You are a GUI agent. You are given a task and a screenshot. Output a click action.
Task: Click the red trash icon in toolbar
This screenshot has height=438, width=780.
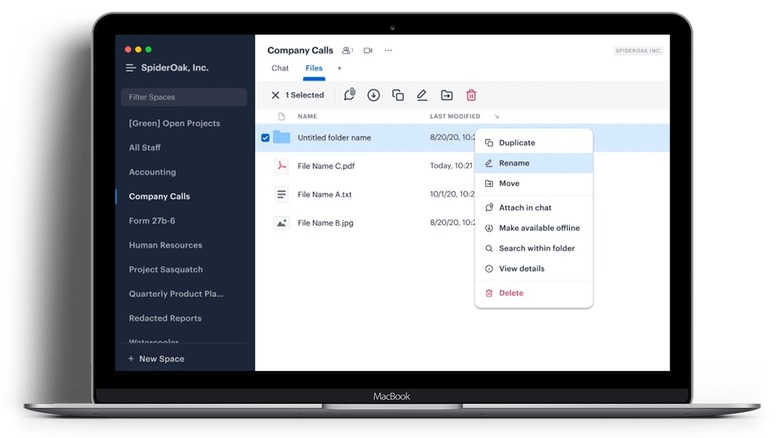pyautogui.click(x=471, y=95)
